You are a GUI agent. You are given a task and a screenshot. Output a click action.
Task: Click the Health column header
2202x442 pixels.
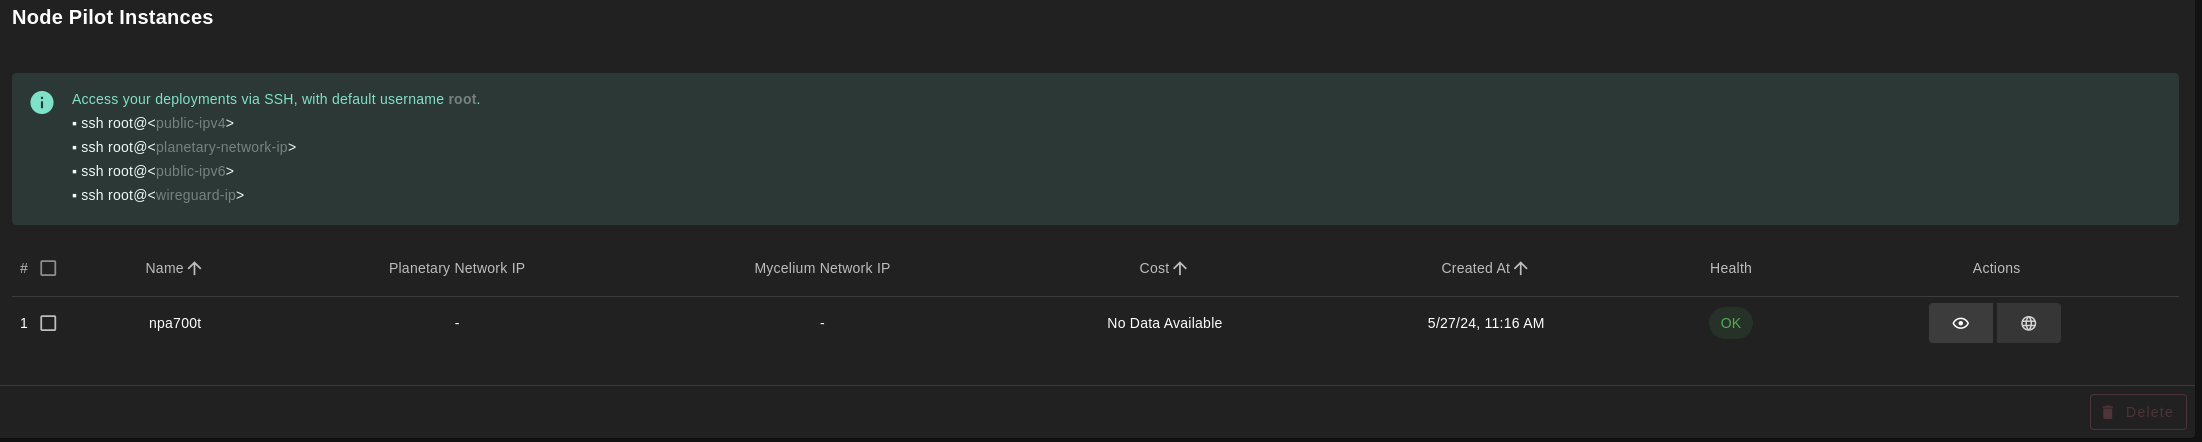point(1730,268)
